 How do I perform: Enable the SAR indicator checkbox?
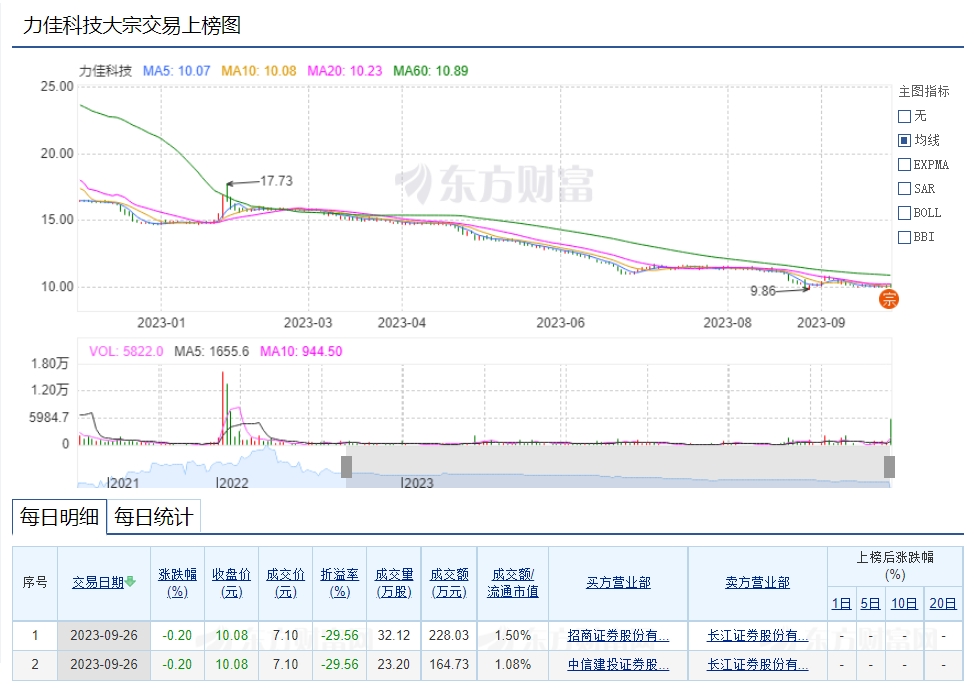[x=904, y=189]
